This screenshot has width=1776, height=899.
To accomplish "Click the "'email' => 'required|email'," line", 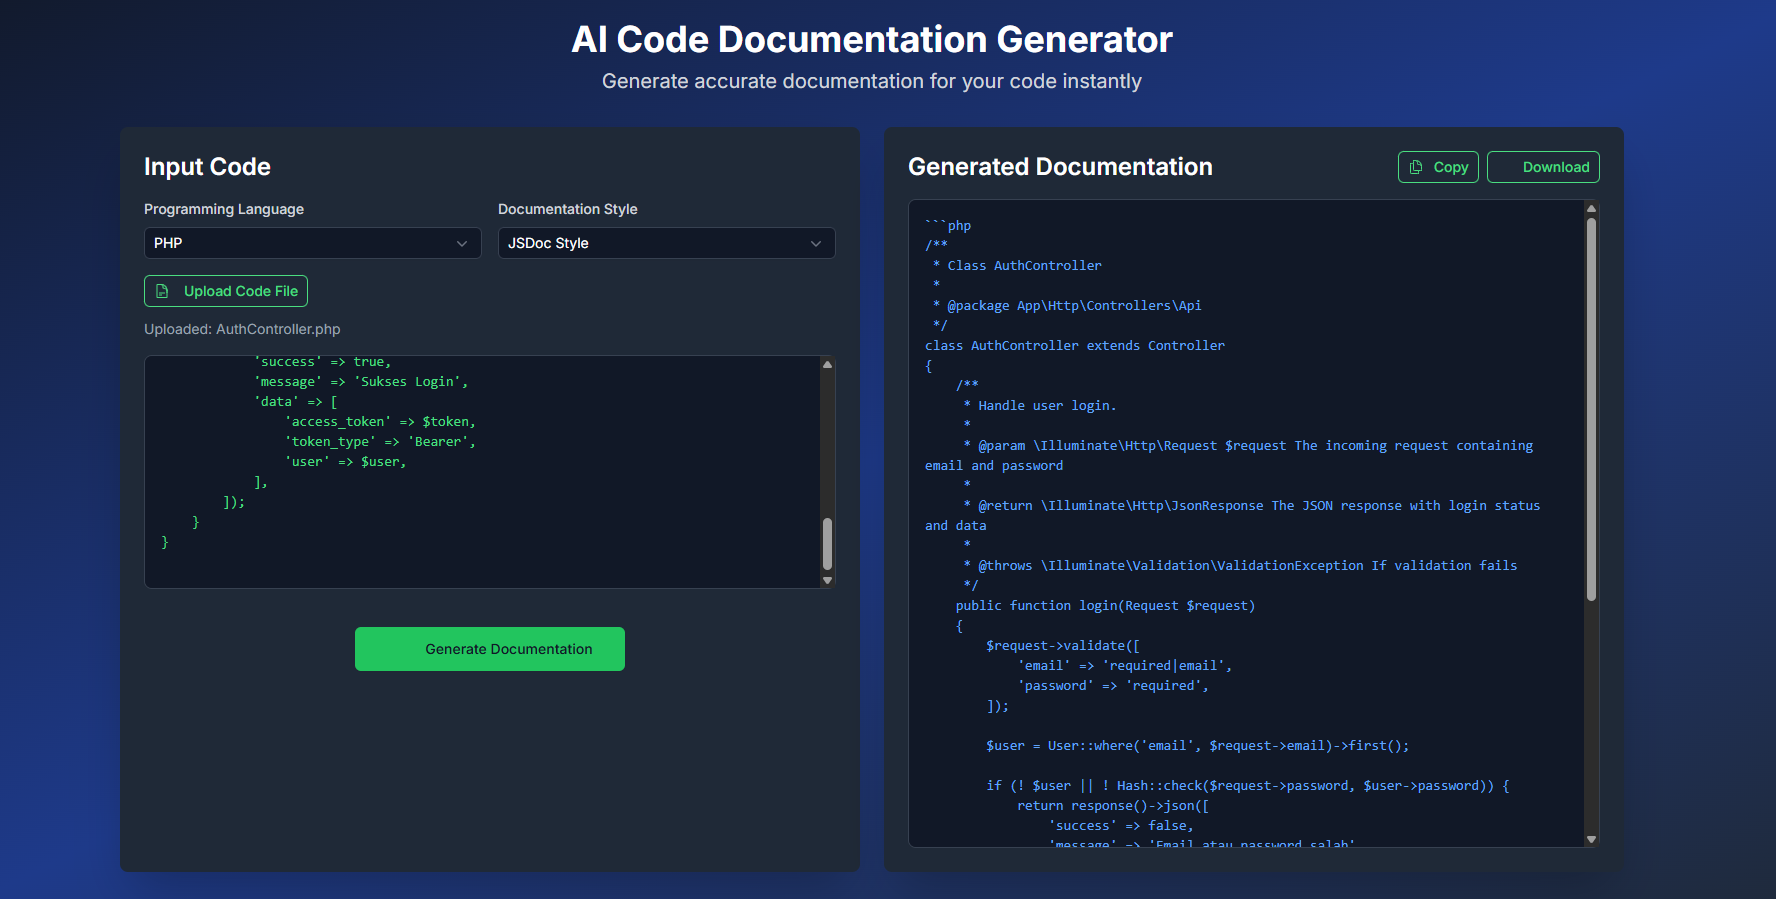I will tap(1125, 666).
